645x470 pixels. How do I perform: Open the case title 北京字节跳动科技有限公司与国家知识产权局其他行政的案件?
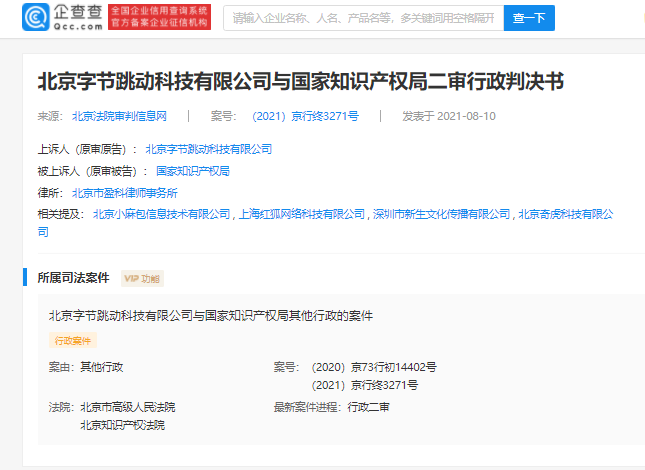[211, 316]
